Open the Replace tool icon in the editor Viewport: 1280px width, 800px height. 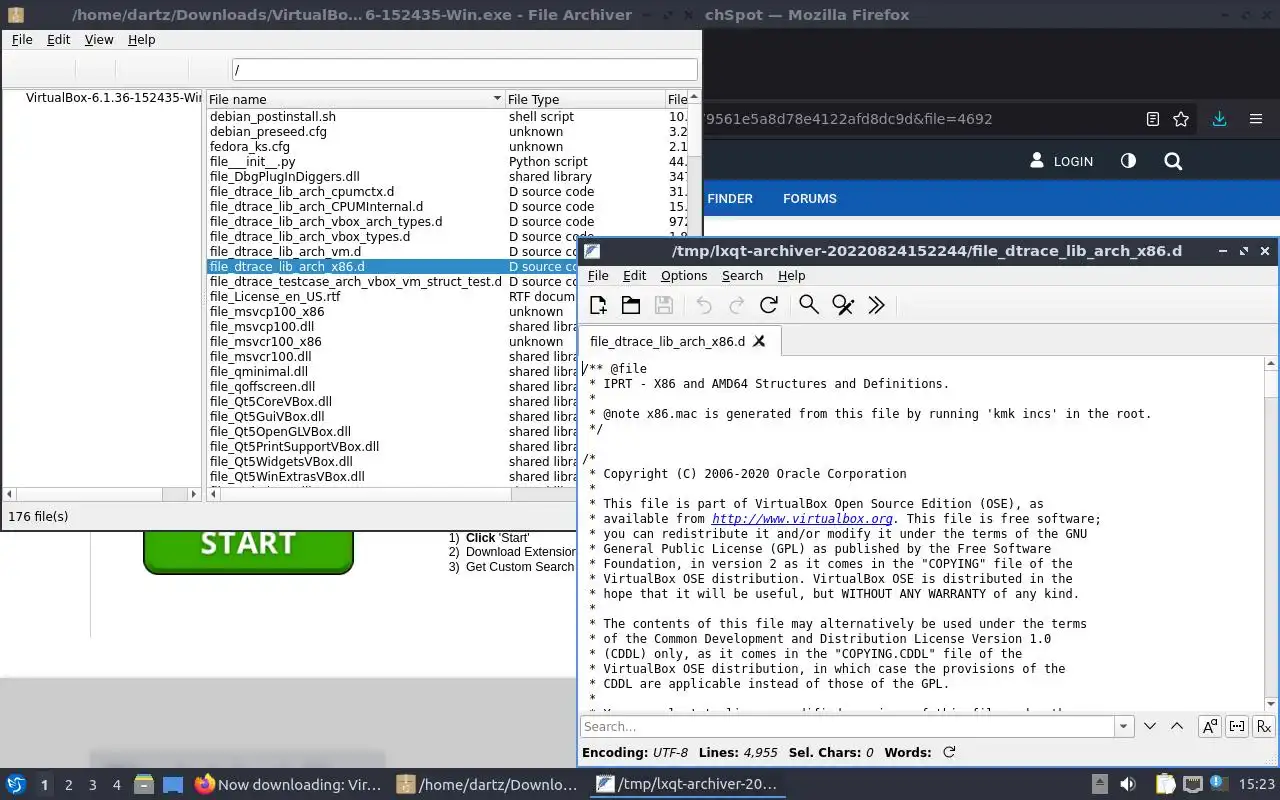(843, 305)
